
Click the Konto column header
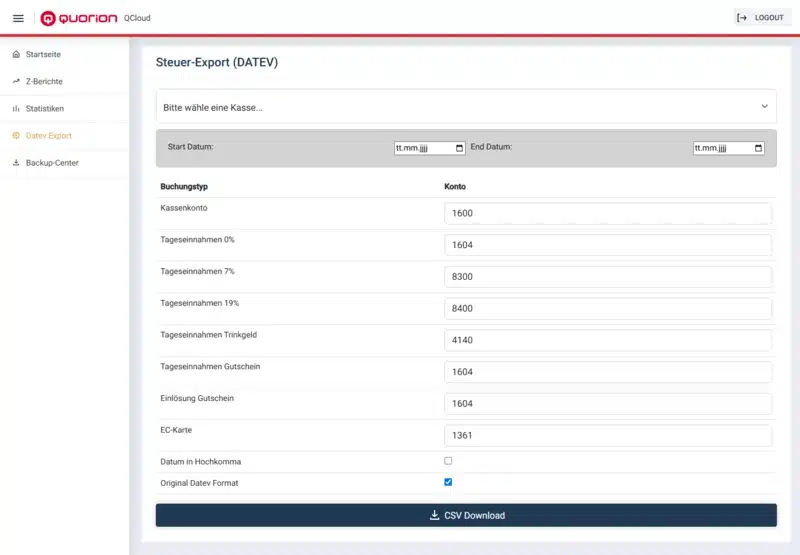coord(455,187)
